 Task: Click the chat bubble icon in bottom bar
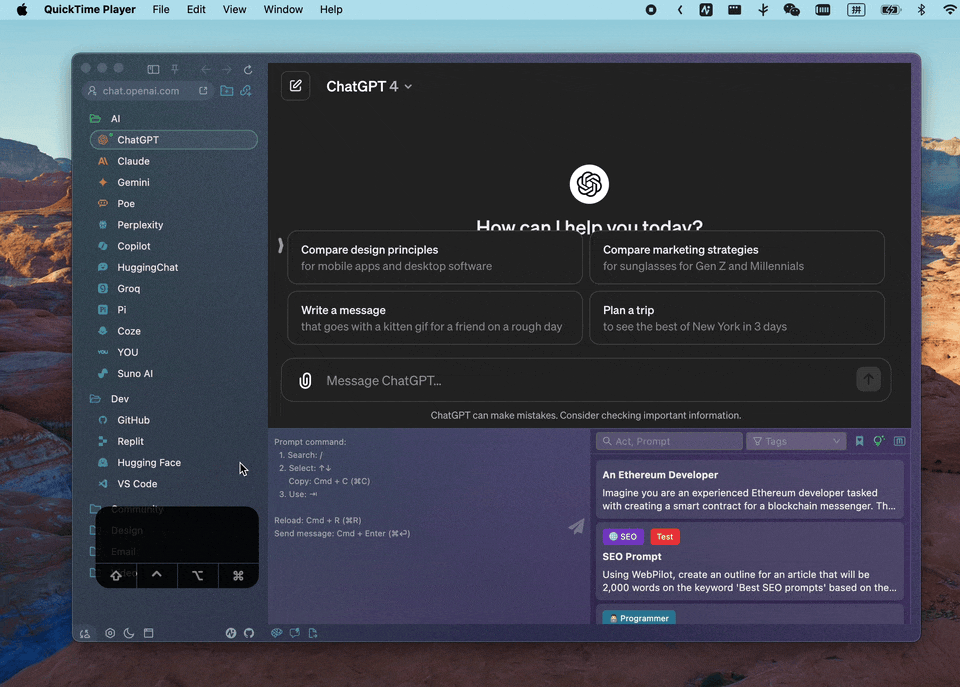[294, 633]
